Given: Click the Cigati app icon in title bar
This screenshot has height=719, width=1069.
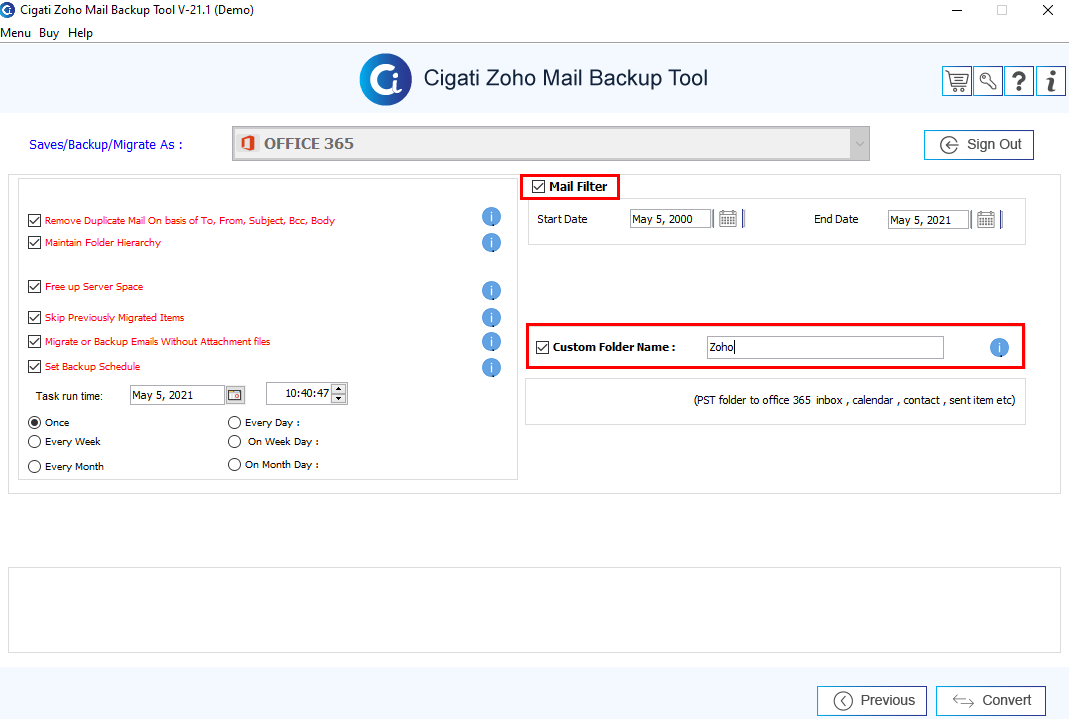Looking at the screenshot, I should tap(7, 10).
